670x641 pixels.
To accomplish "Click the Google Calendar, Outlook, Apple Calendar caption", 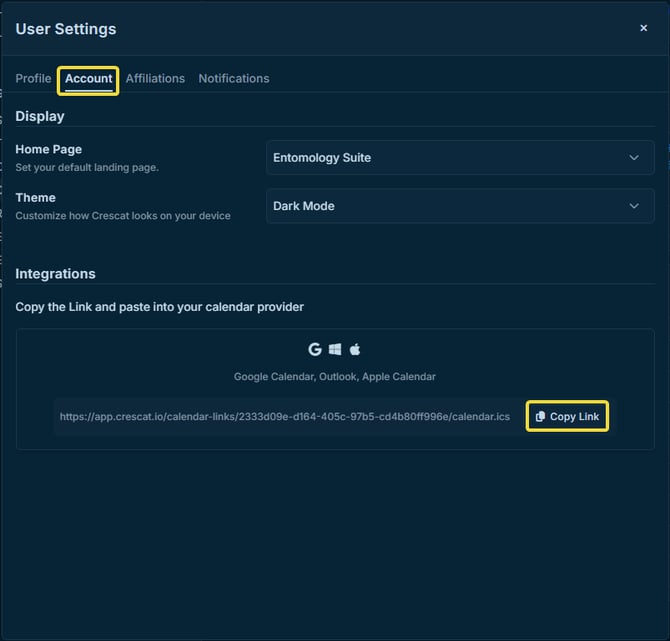I will point(335,377).
